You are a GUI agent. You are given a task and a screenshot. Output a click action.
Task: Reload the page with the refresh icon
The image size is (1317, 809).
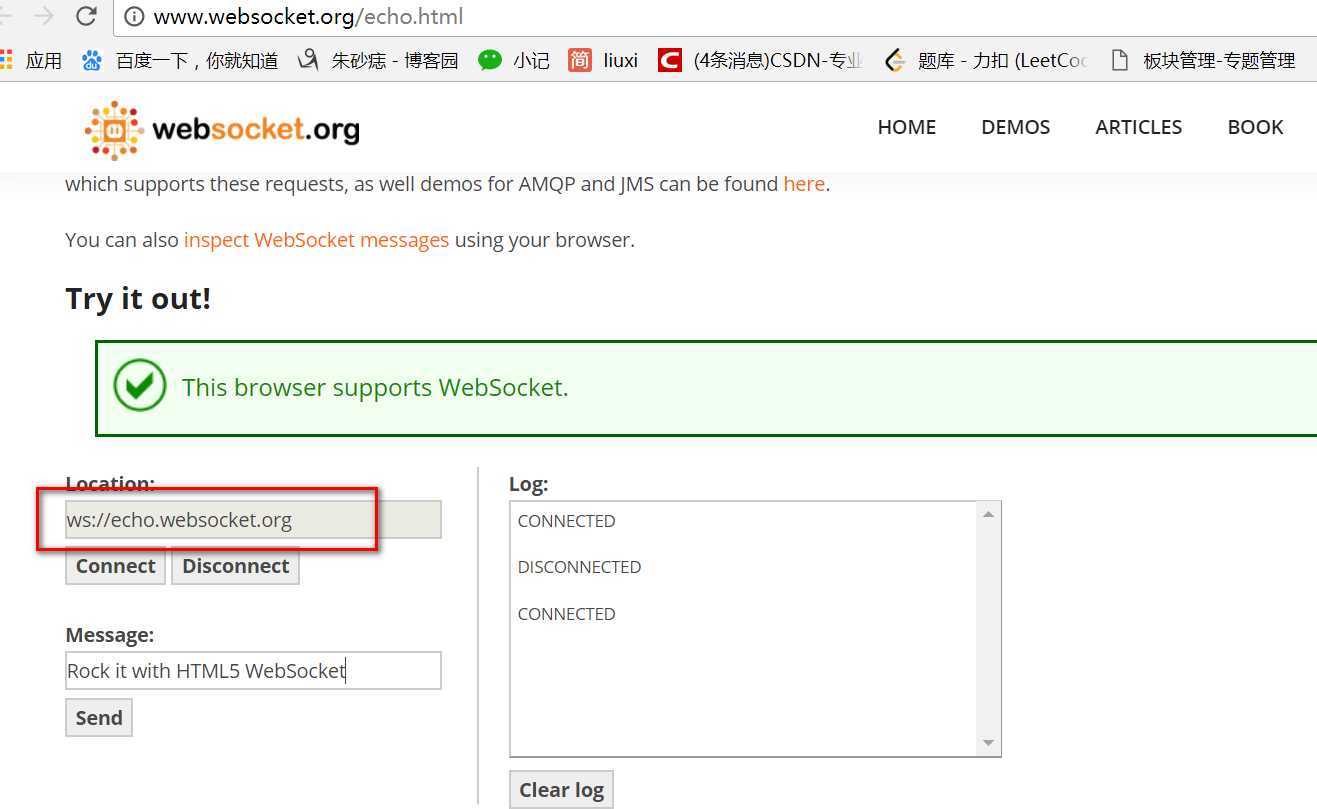(86, 16)
